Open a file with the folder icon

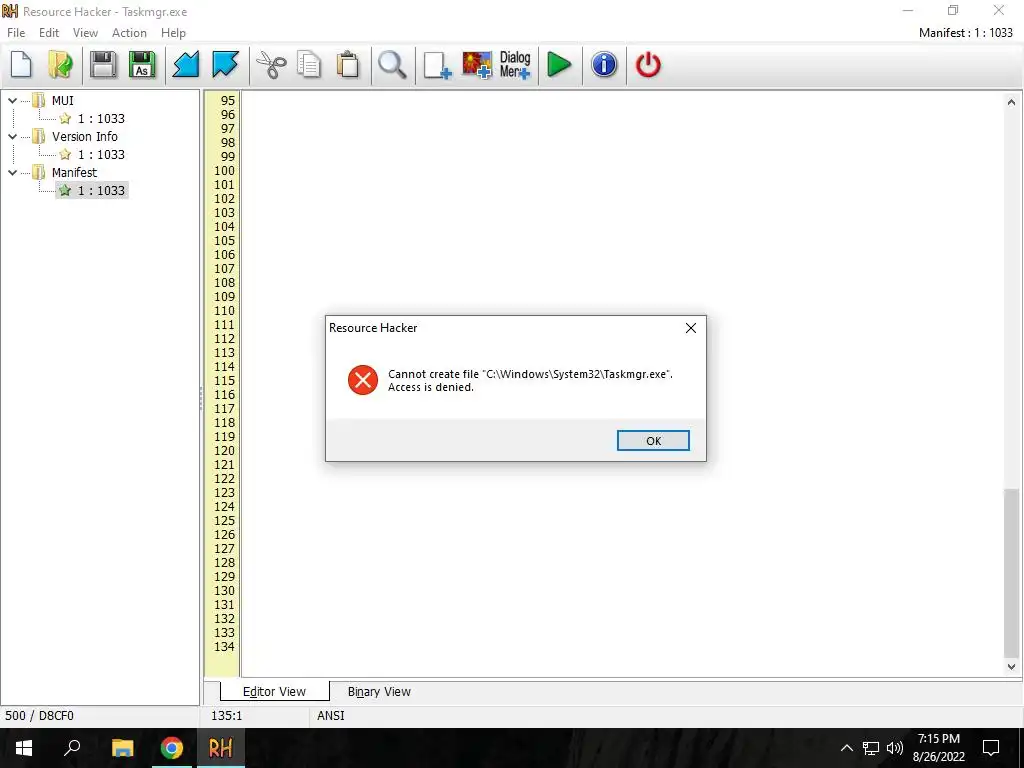[61, 65]
